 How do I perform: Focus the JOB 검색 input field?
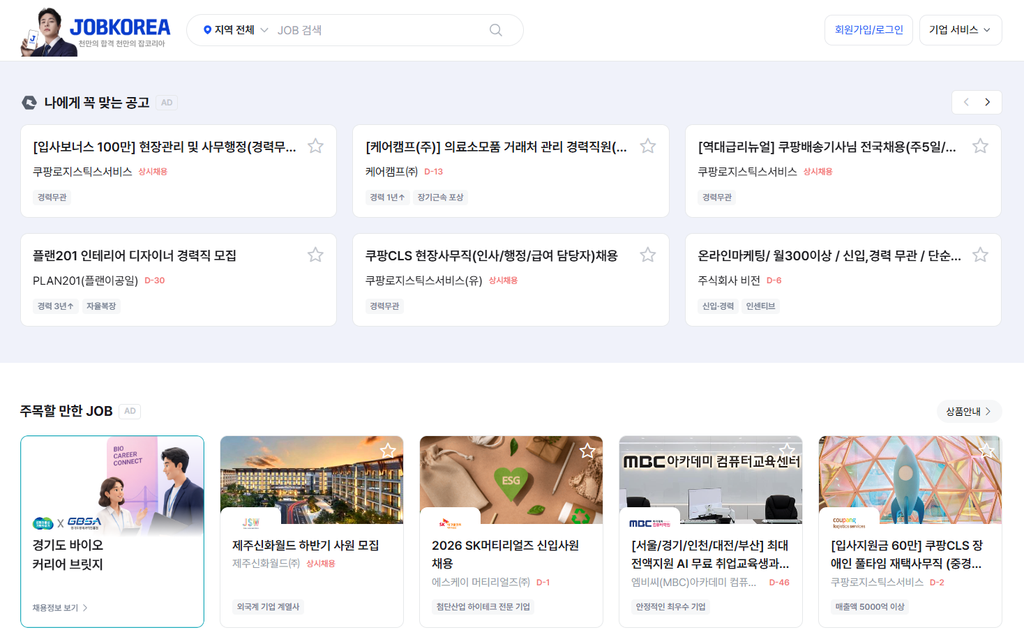click(x=379, y=30)
